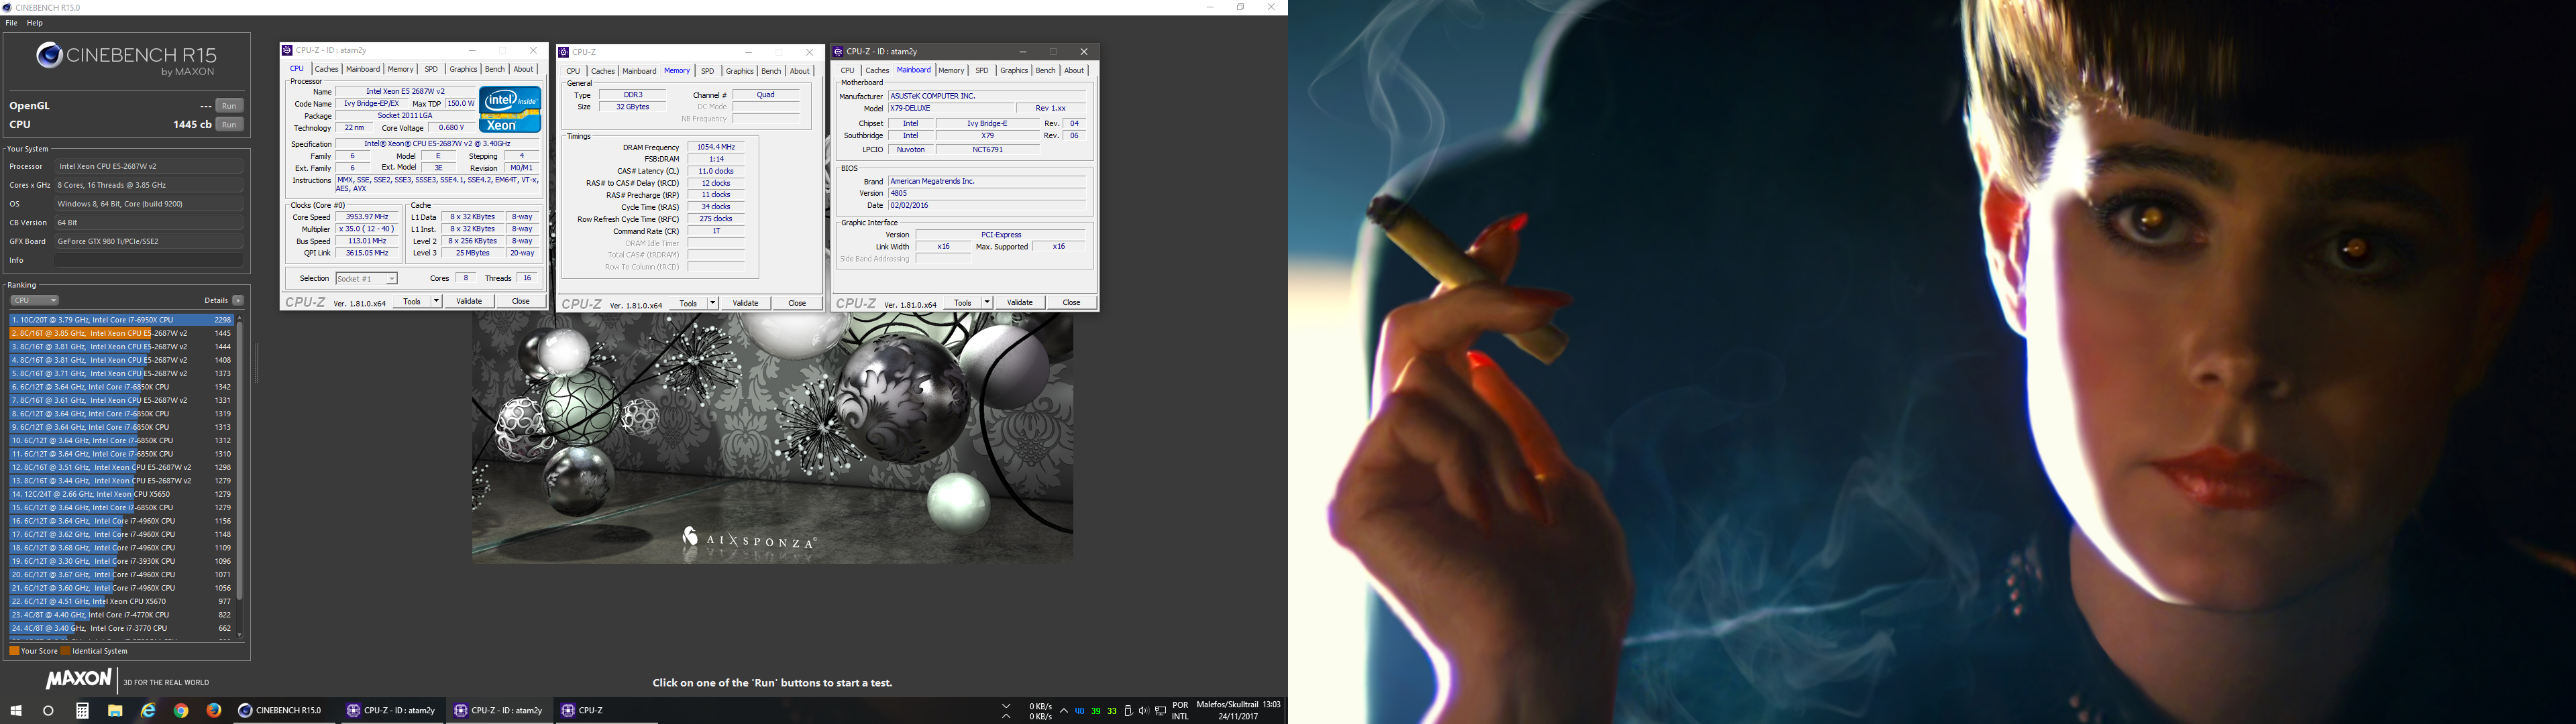
Task: Open Graphics tab in middle CPU-Z Memory window
Action: (x=740, y=71)
